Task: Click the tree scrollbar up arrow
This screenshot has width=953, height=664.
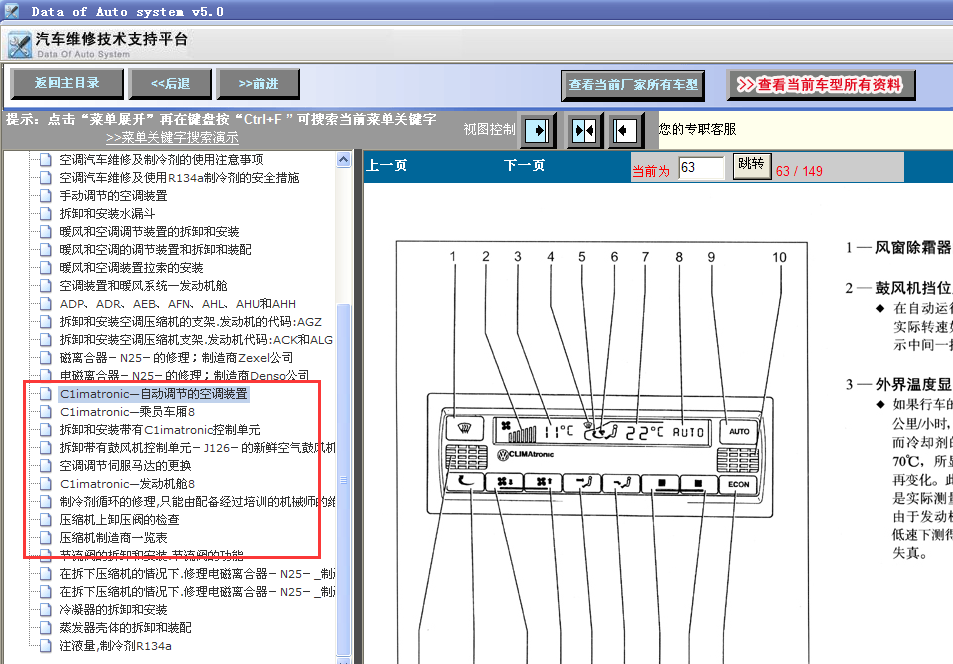Action: pyautogui.click(x=343, y=159)
